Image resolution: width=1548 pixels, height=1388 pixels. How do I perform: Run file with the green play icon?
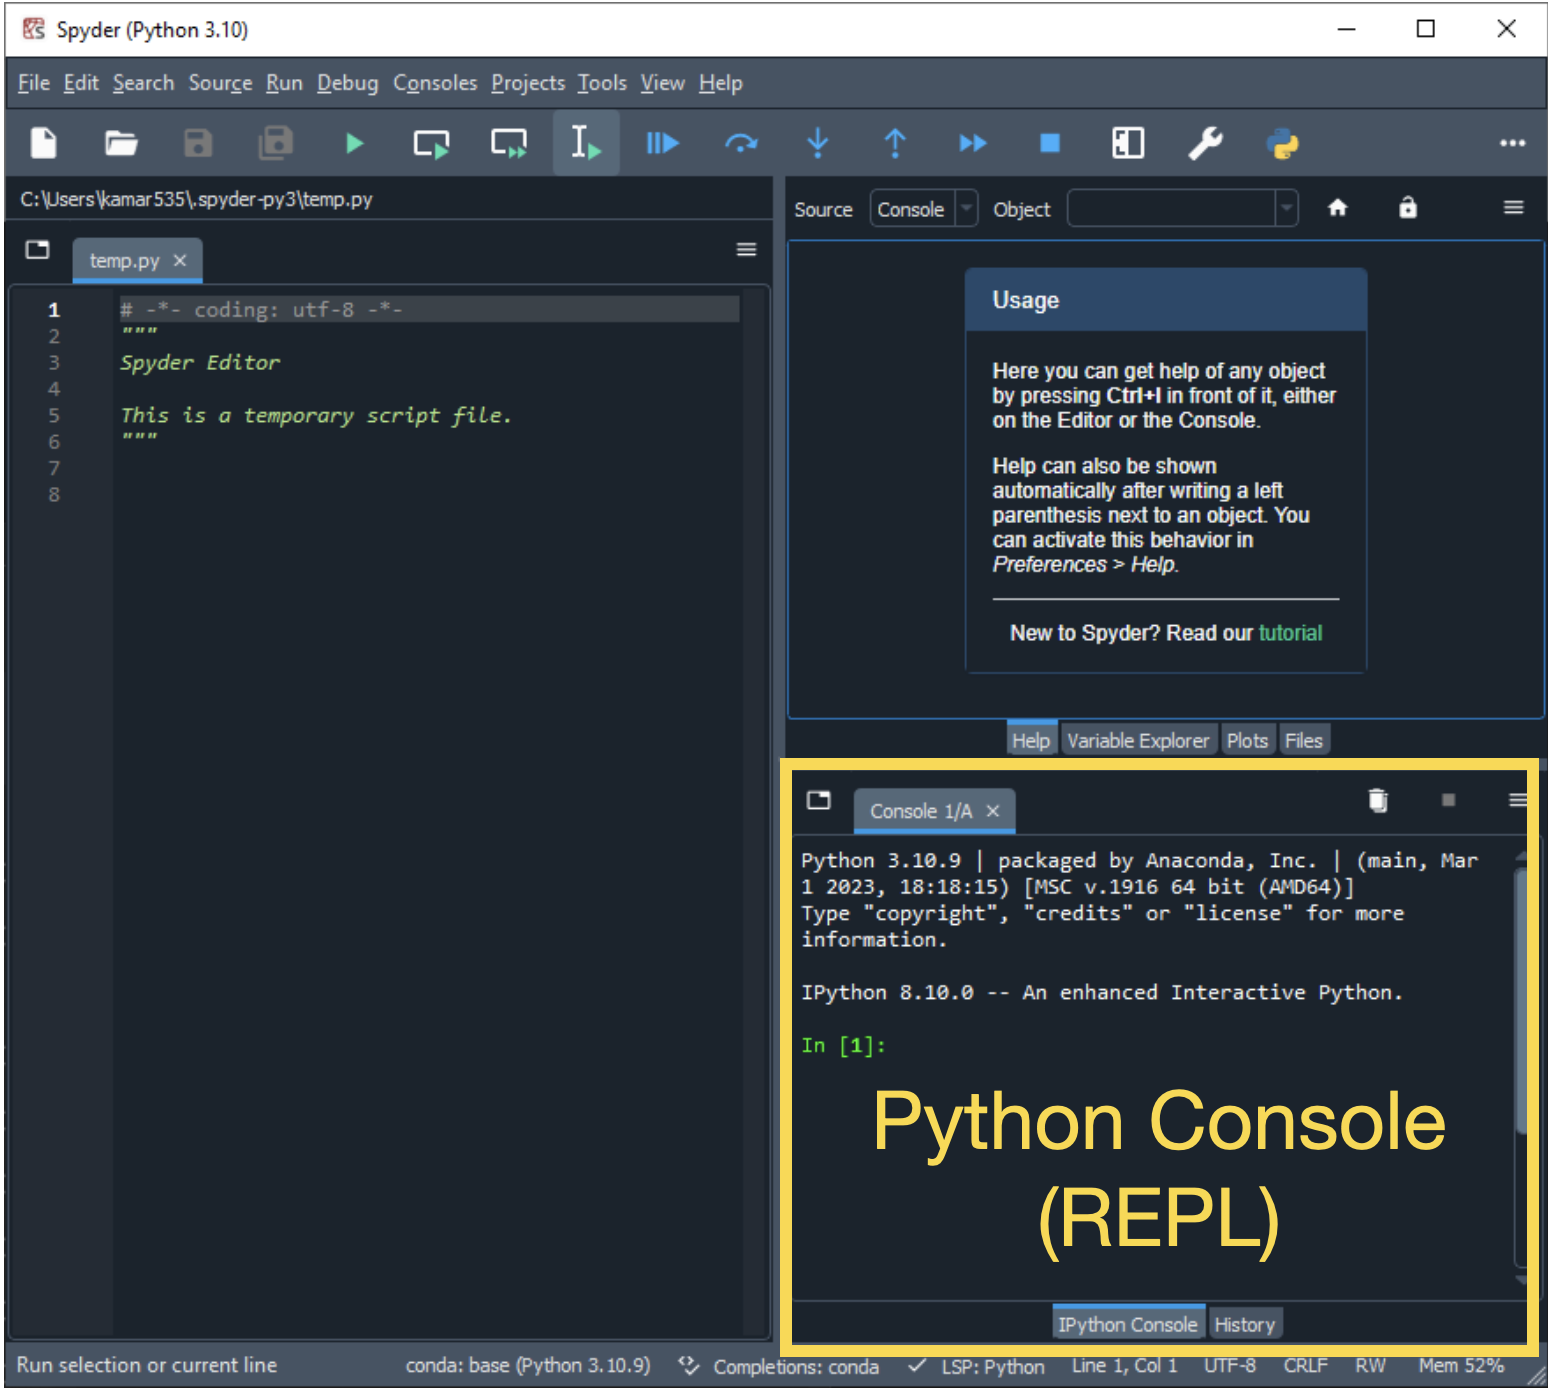click(x=354, y=143)
